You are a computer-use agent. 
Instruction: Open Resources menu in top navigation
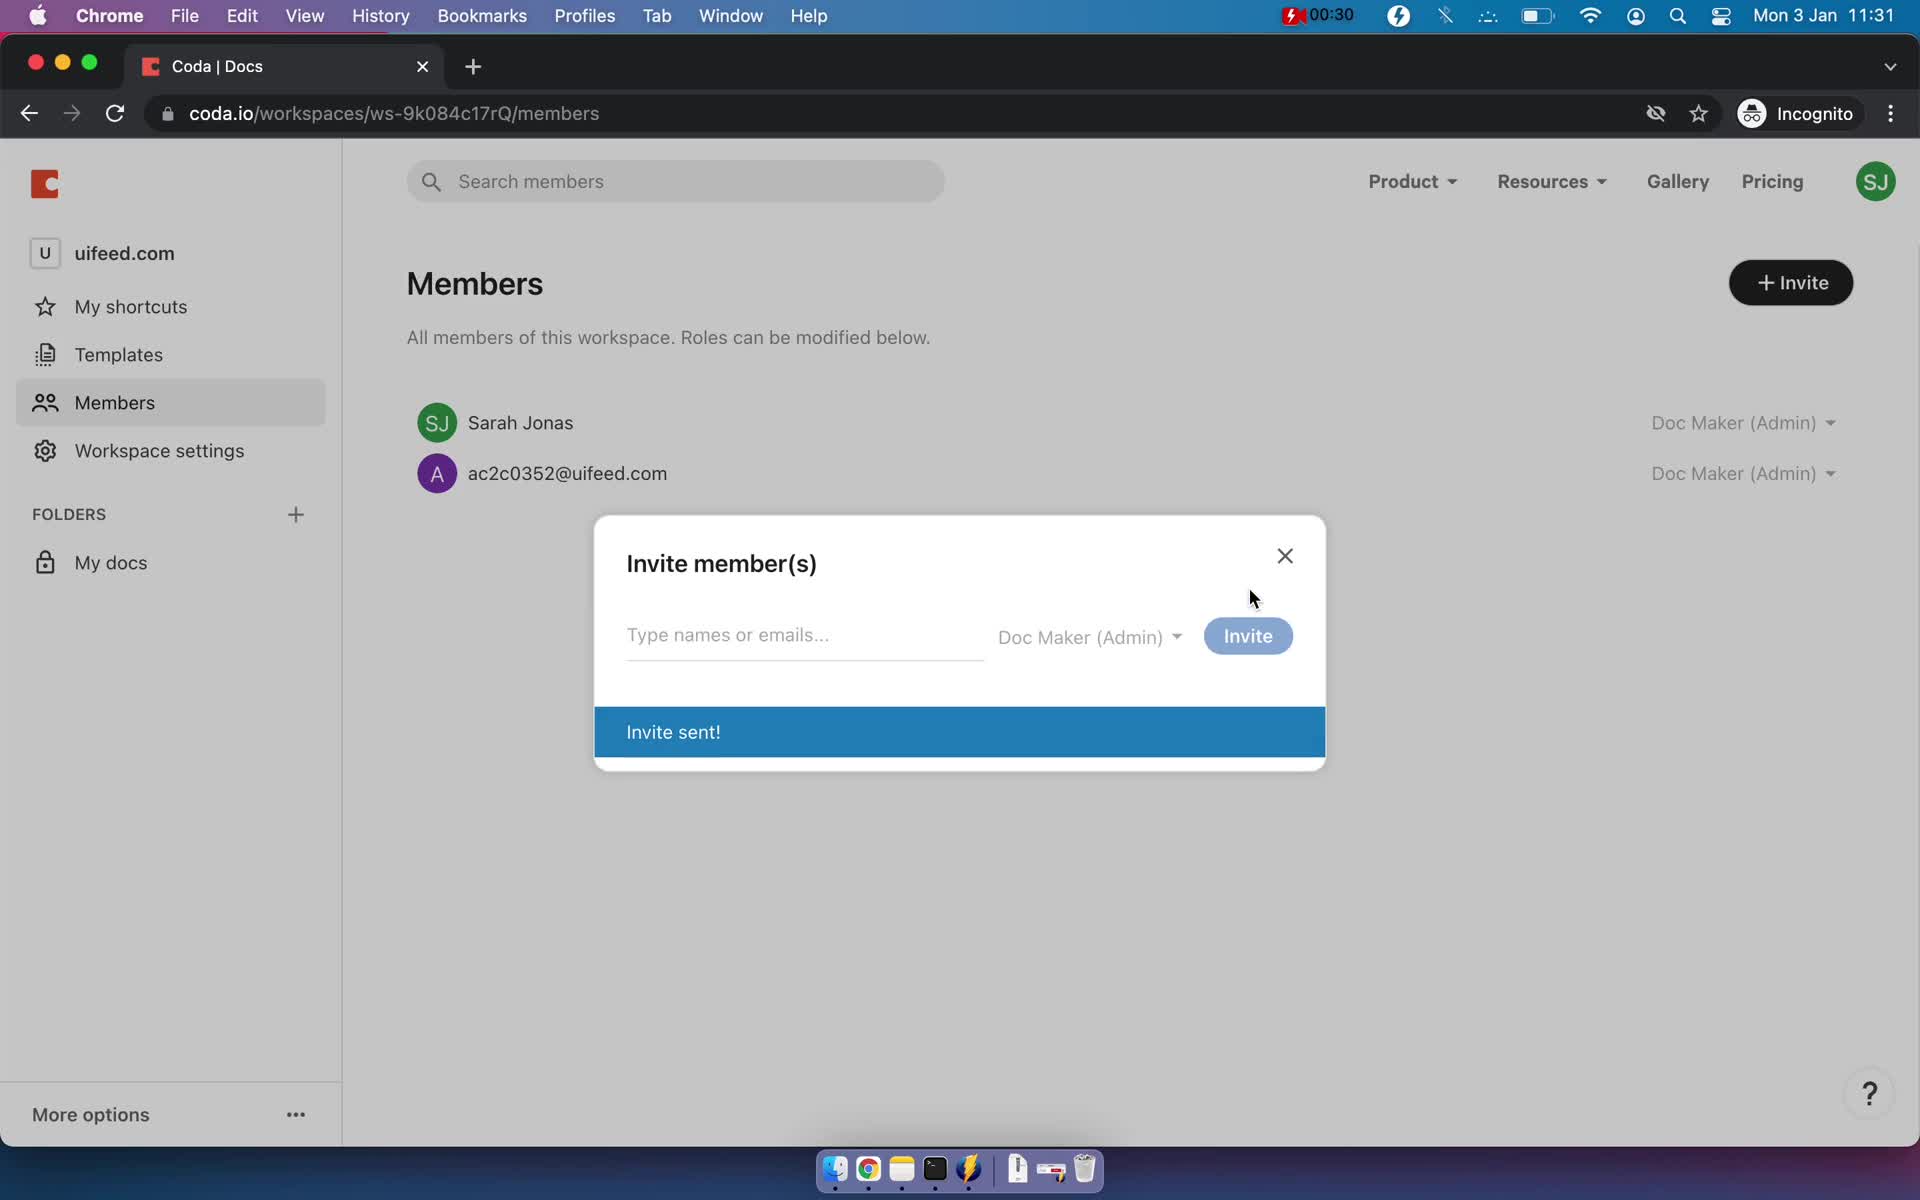tap(1551, 181)
